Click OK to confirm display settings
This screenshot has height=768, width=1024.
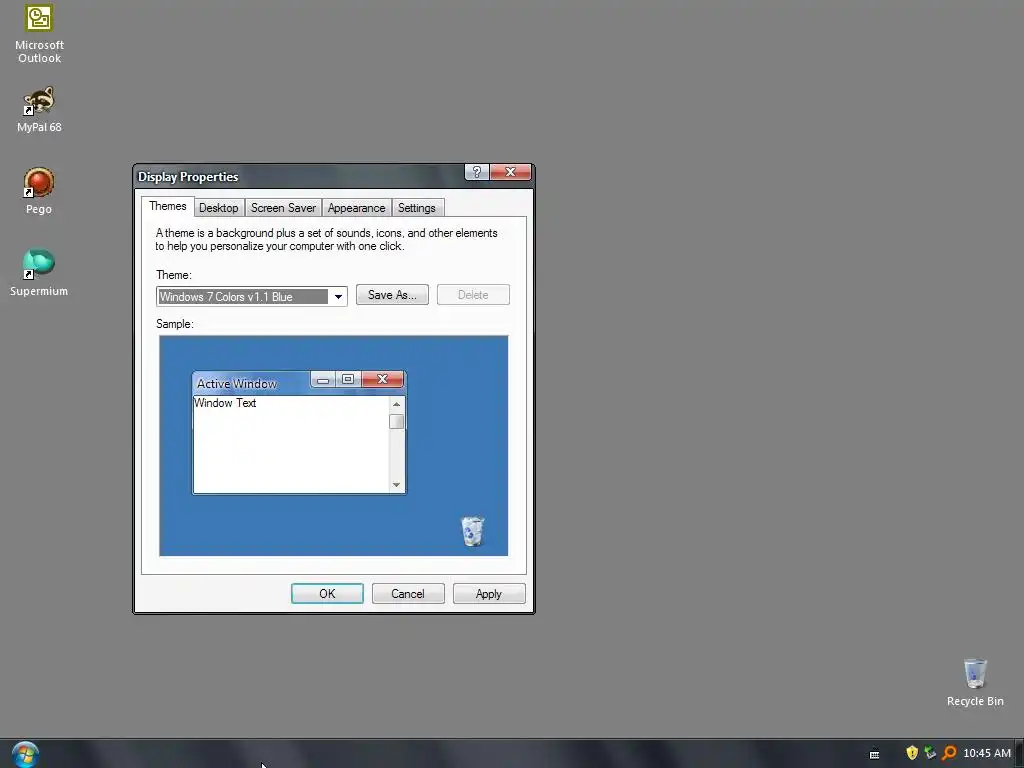click(327, 594)
